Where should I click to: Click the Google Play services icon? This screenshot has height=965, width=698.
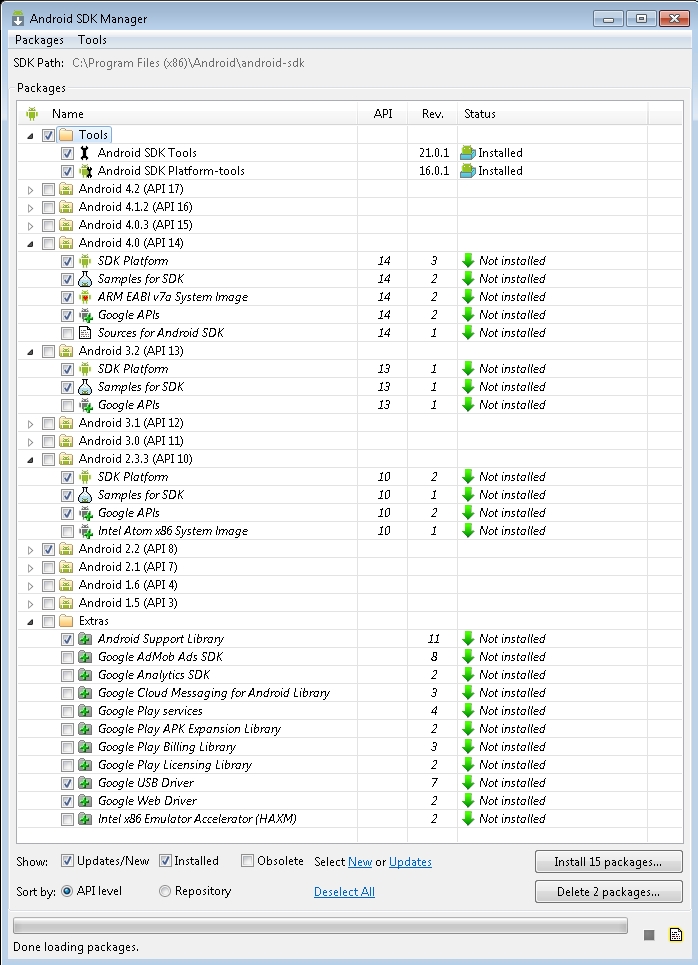(x=86, y=711)
